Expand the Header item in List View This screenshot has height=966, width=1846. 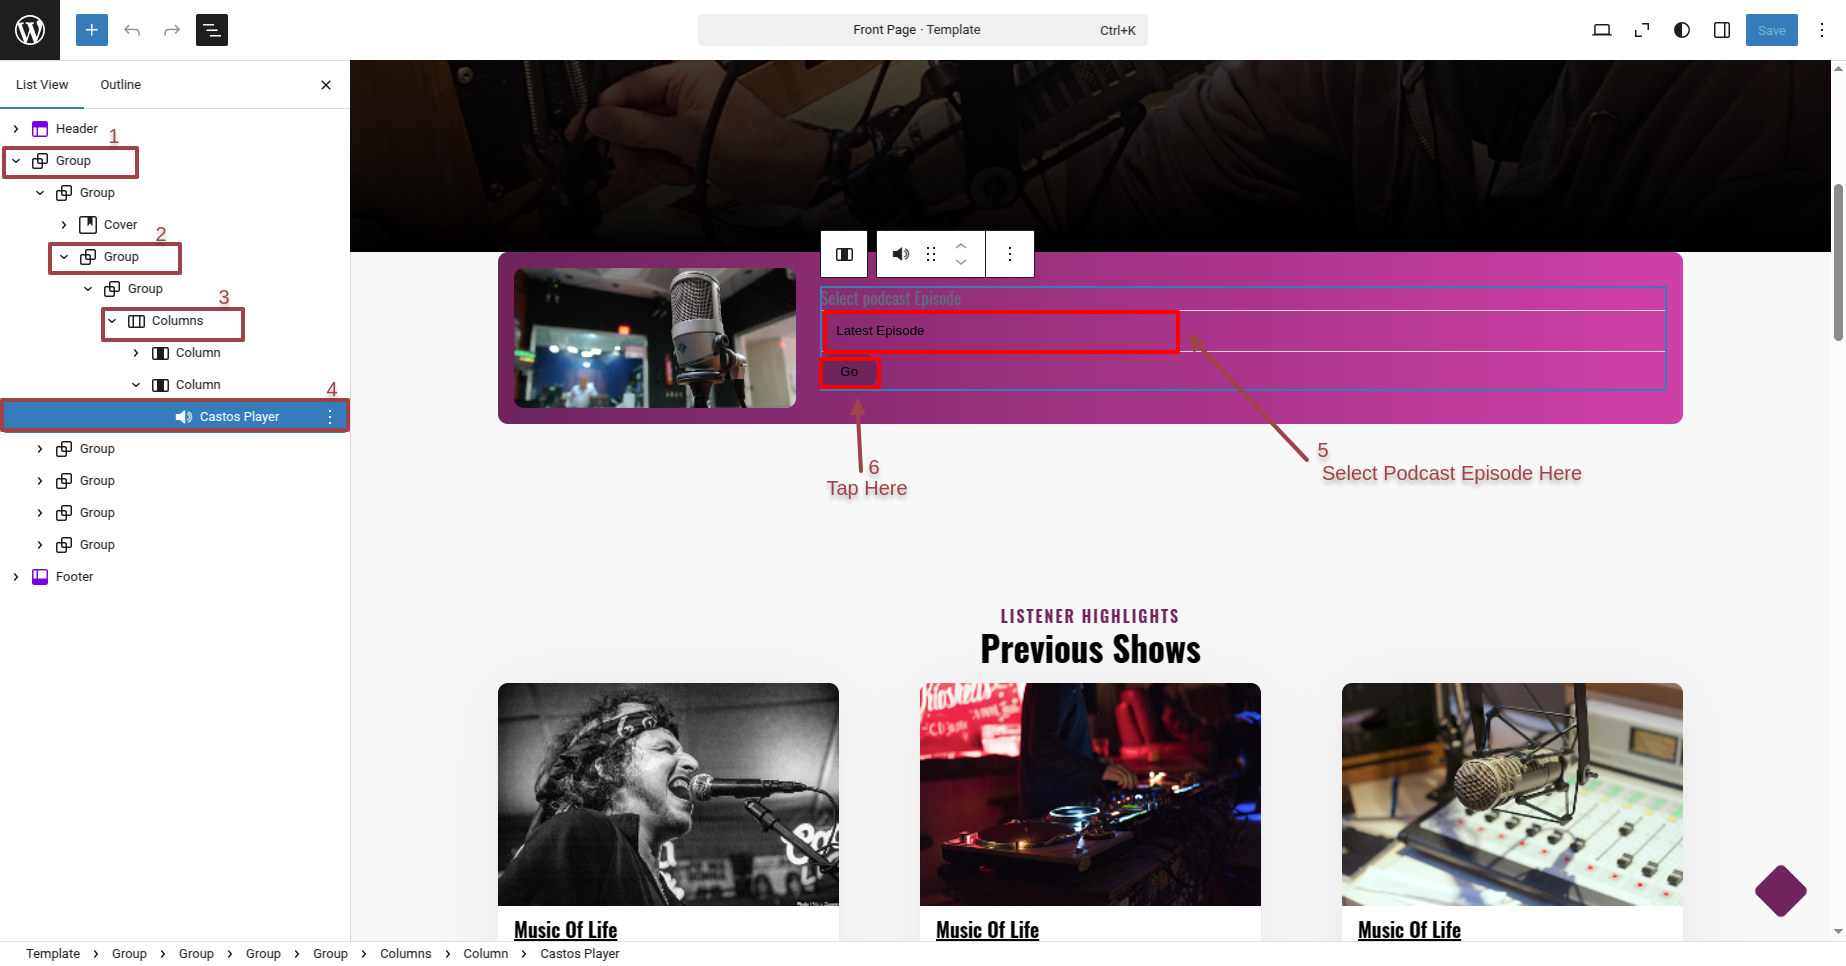click(16, 129)
